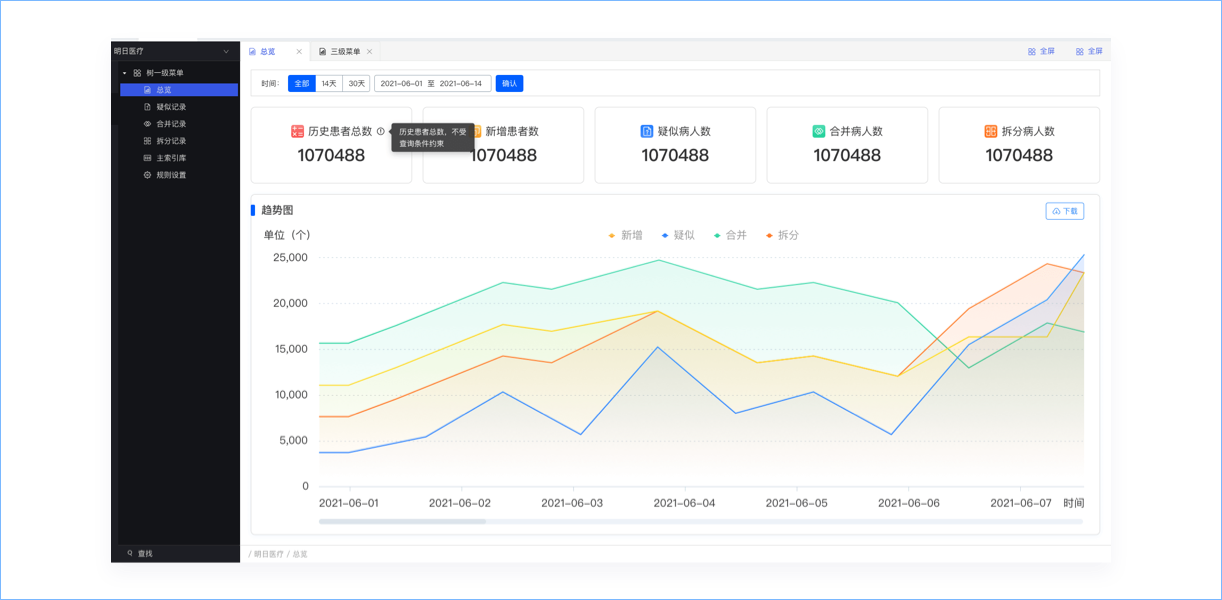The image size is (1222, 600).
Task: Click the red 历史患者总数 calculator icon
Action: click(x=297, y=131)
